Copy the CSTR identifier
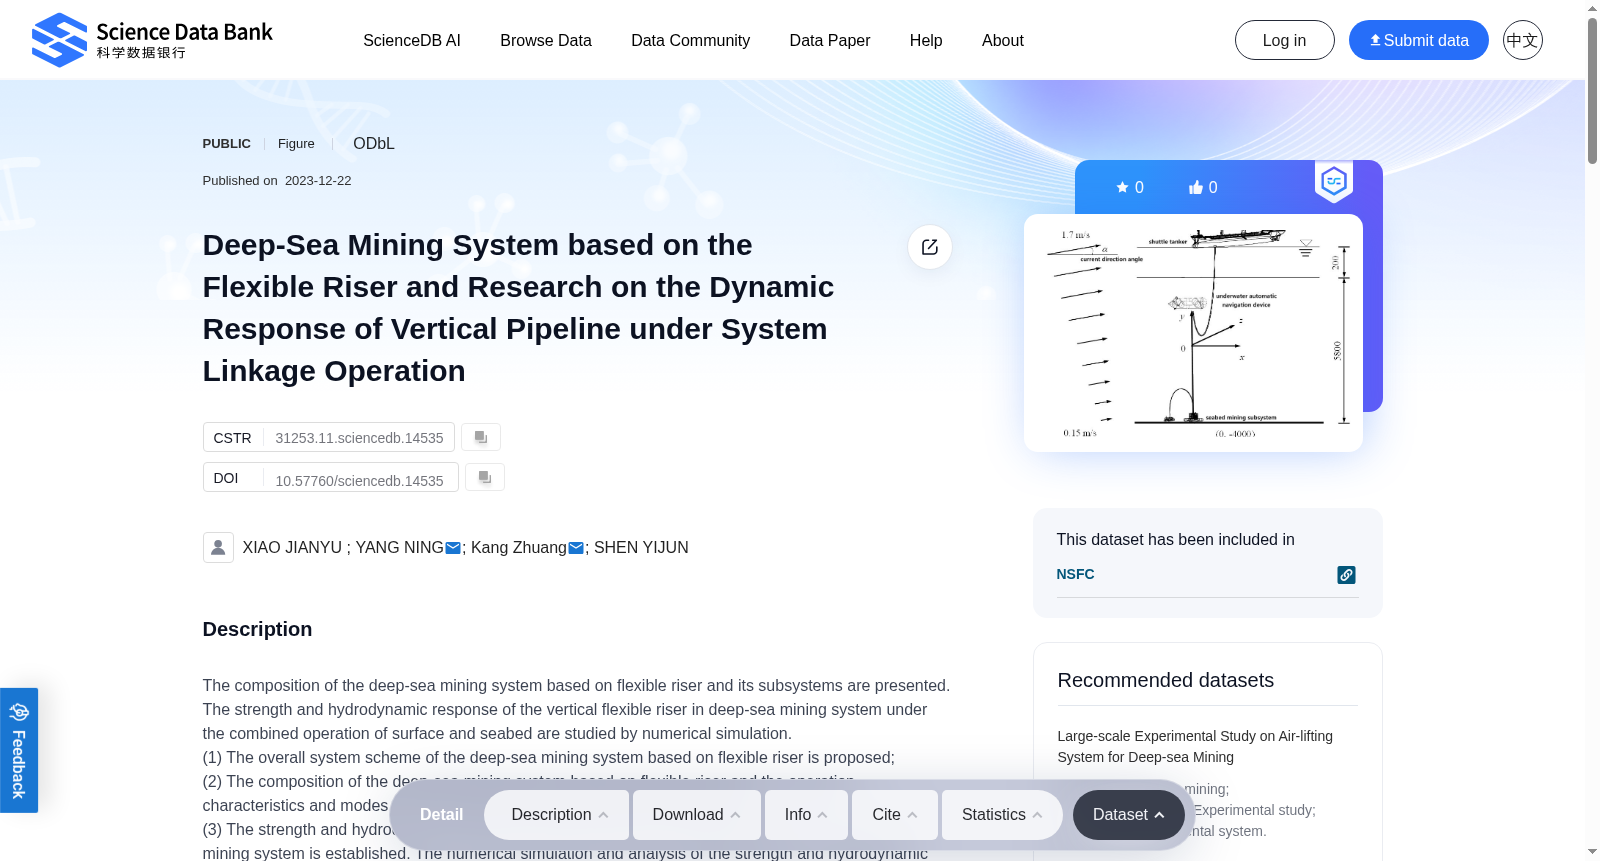This screenshot has height=861, width=1600. click(x=481, y=437)
